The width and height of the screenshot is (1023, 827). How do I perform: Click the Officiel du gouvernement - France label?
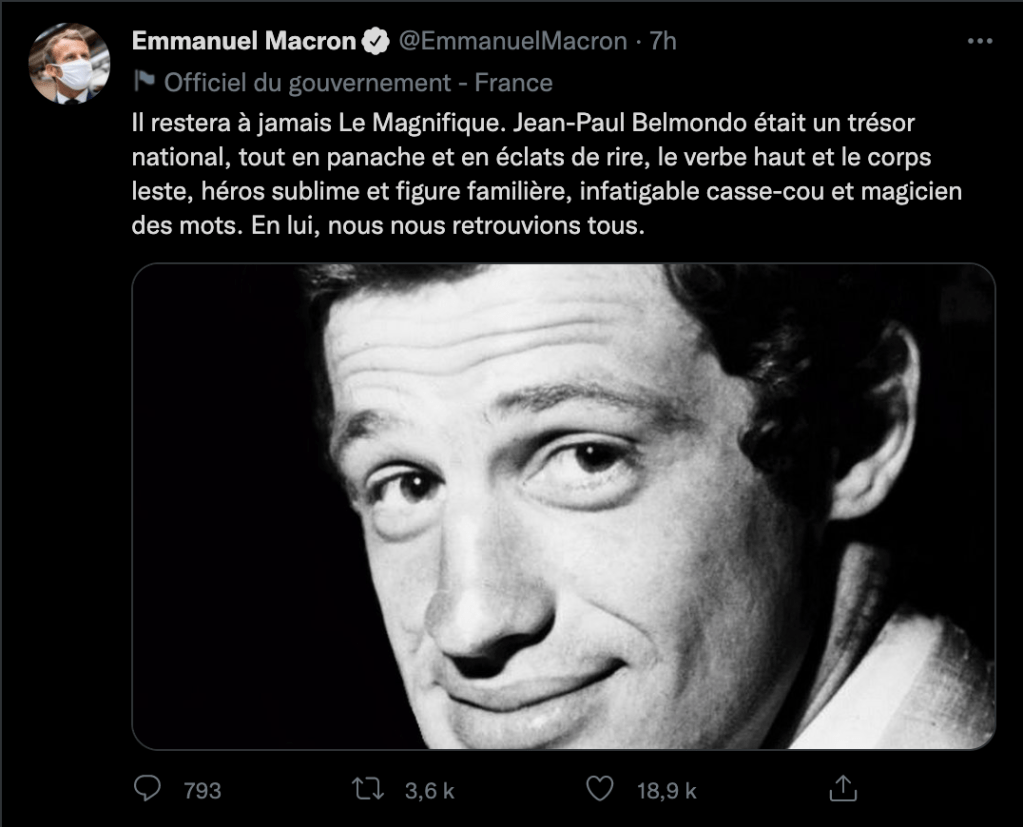tap(358, 82)
